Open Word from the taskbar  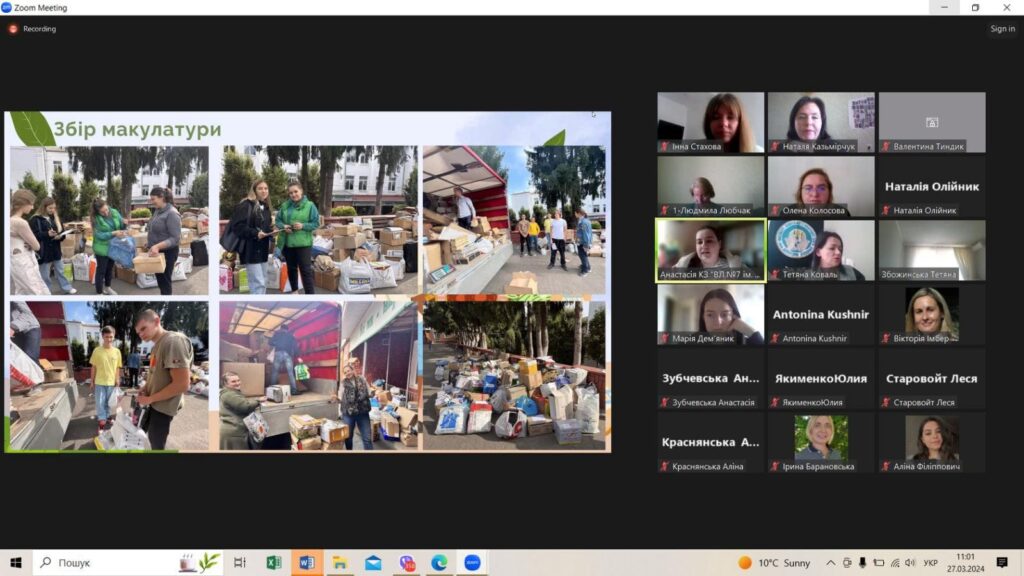[x=307, y=563]
